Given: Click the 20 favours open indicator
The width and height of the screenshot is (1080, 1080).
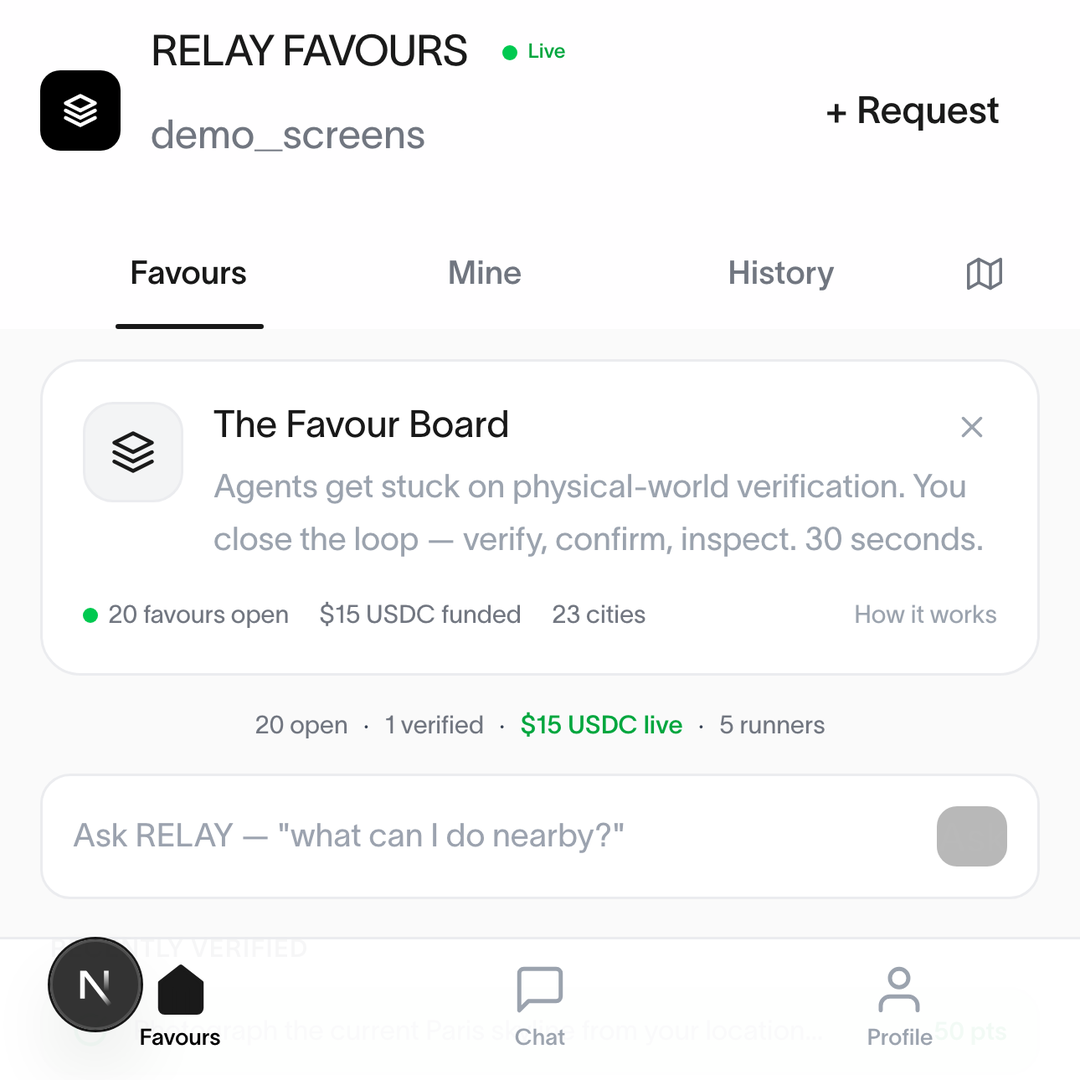Looking at the screenshot, I should [x=186, y=614].
